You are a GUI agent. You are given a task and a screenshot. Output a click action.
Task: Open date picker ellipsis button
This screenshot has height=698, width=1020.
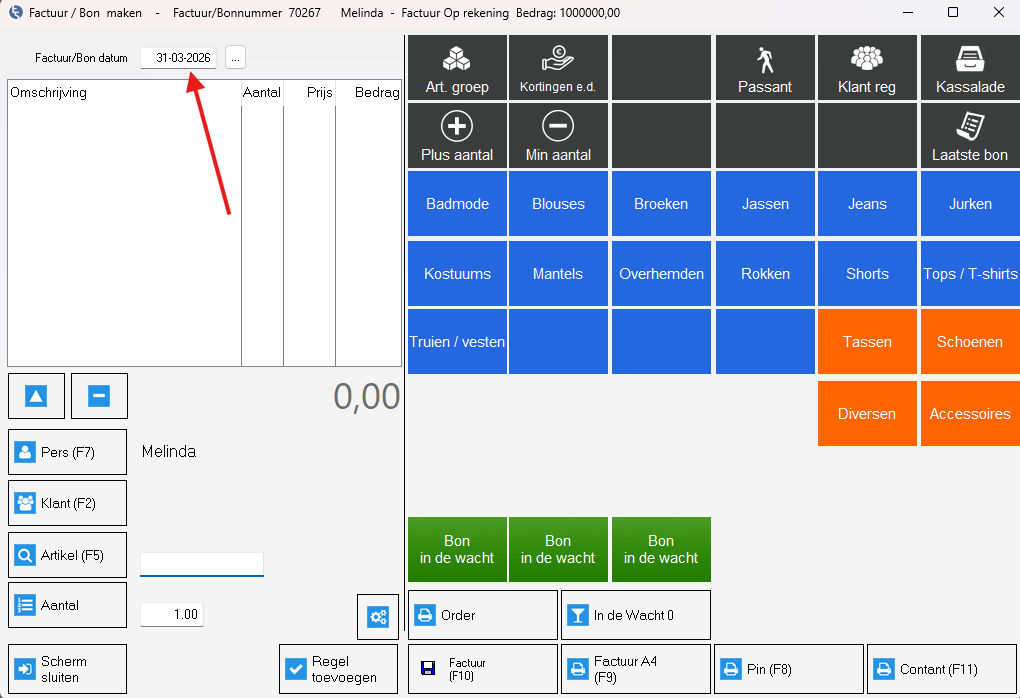[x=235, y=58]
